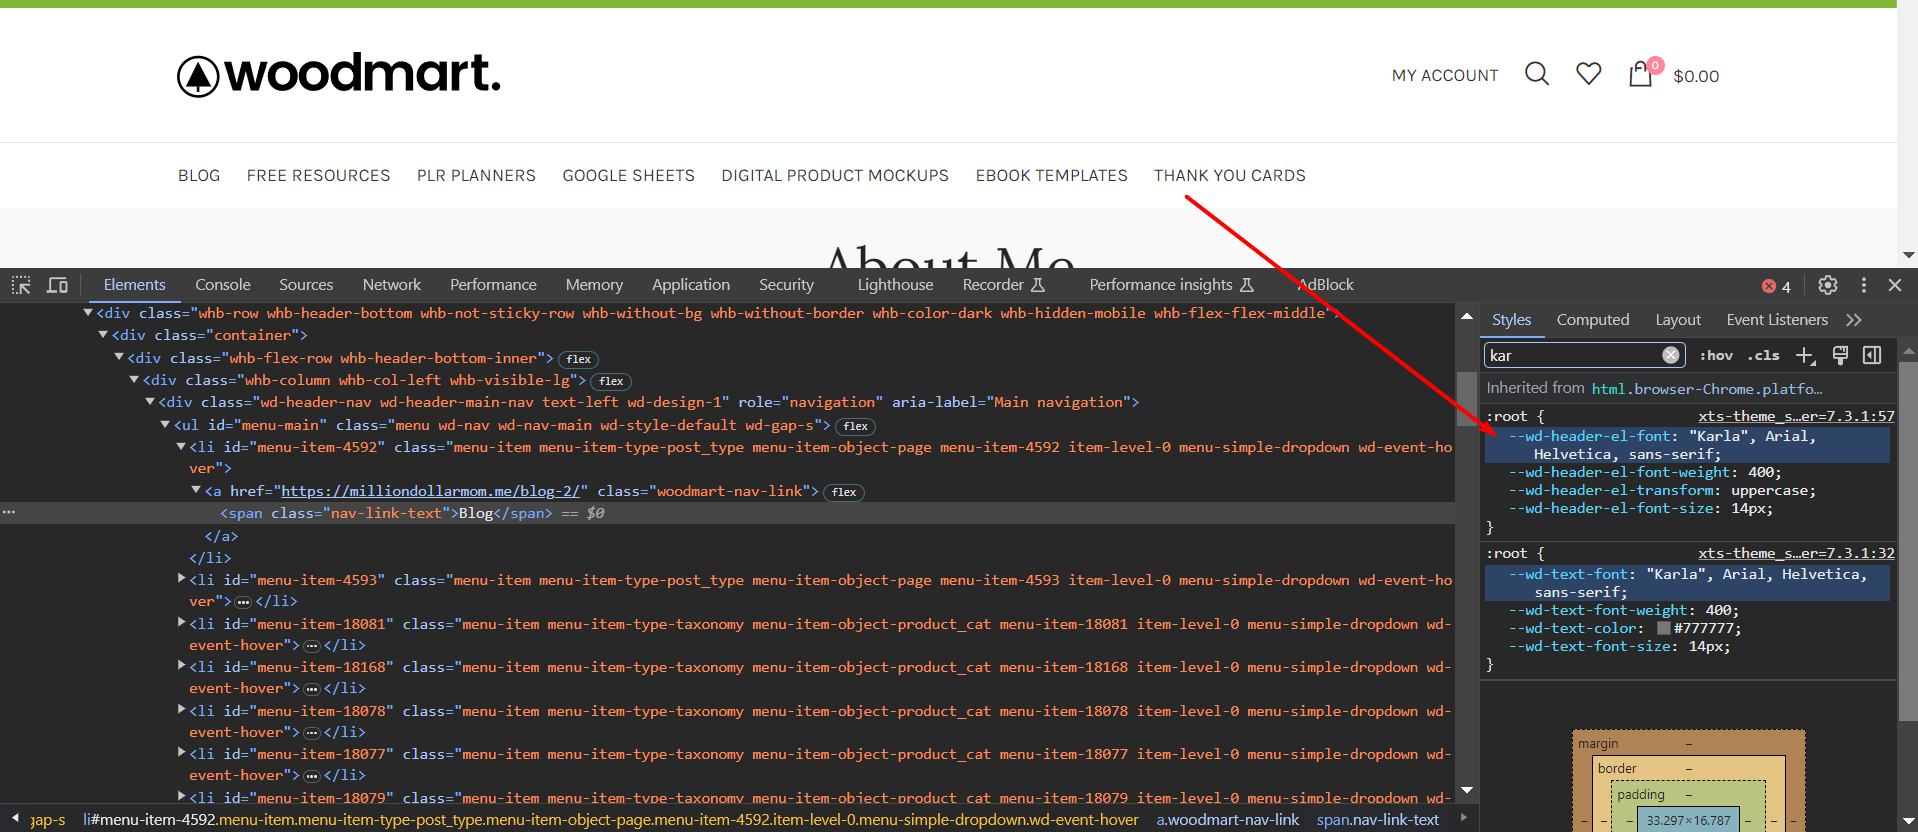Toggle the .cls class editor button

pos(1764,355)
